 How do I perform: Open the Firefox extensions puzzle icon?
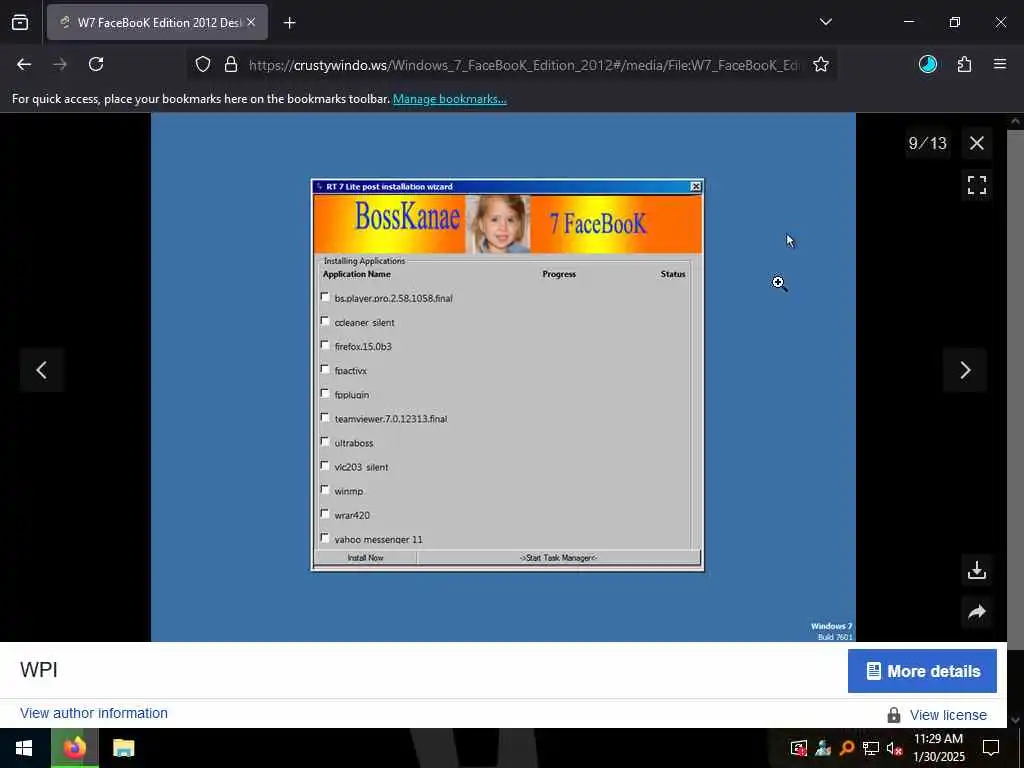click(x=964, y=64)
